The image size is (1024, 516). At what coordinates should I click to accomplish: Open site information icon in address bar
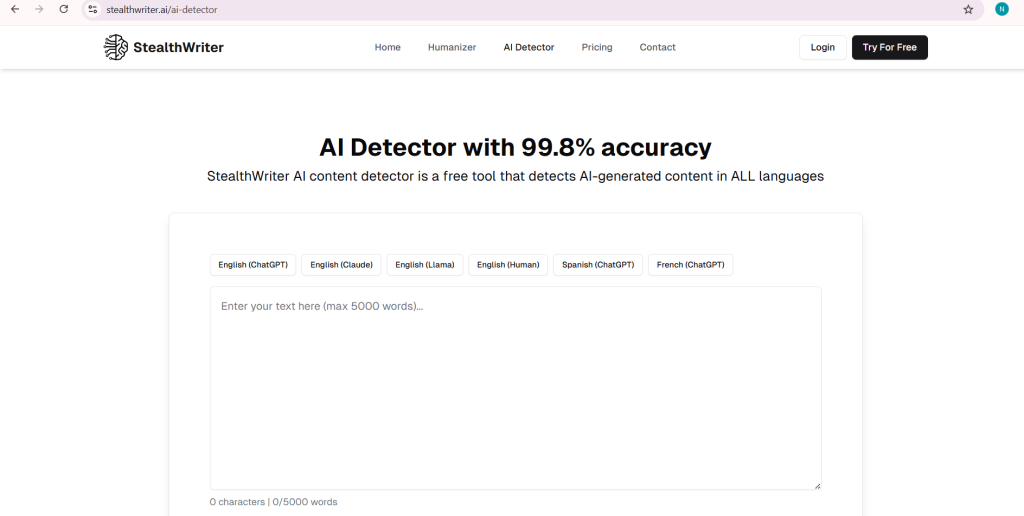[93, 10]
